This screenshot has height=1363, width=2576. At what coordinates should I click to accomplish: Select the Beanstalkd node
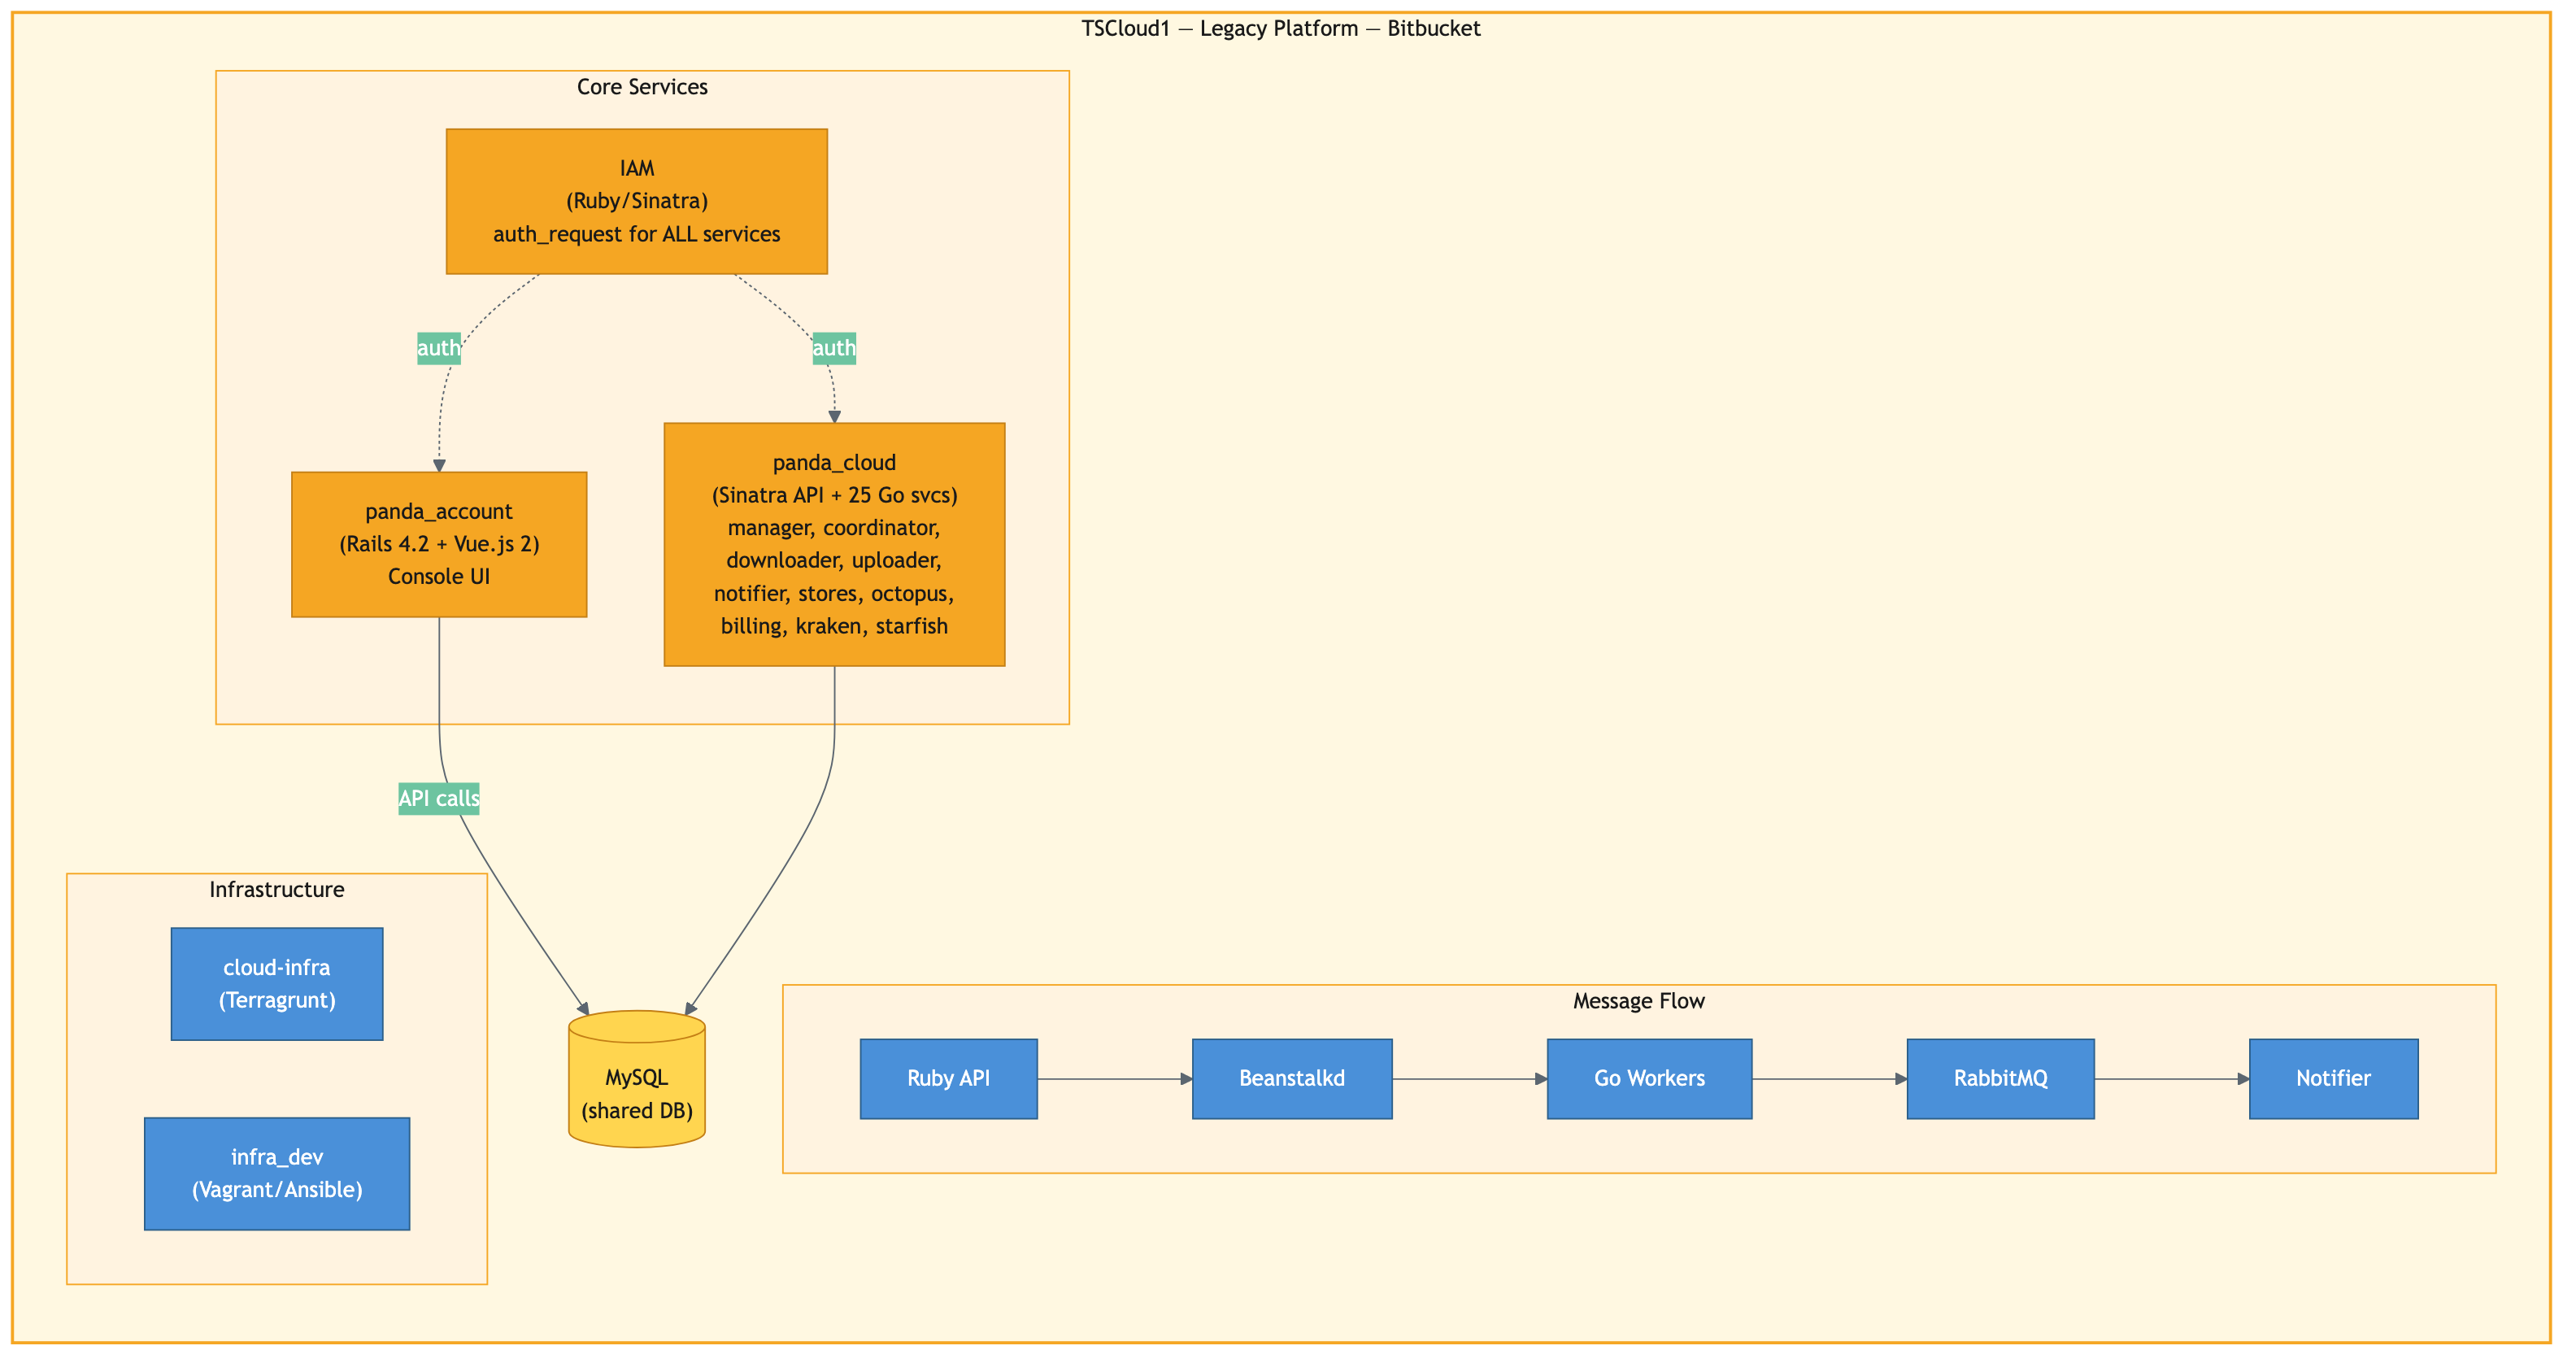click(1291, 1078)
